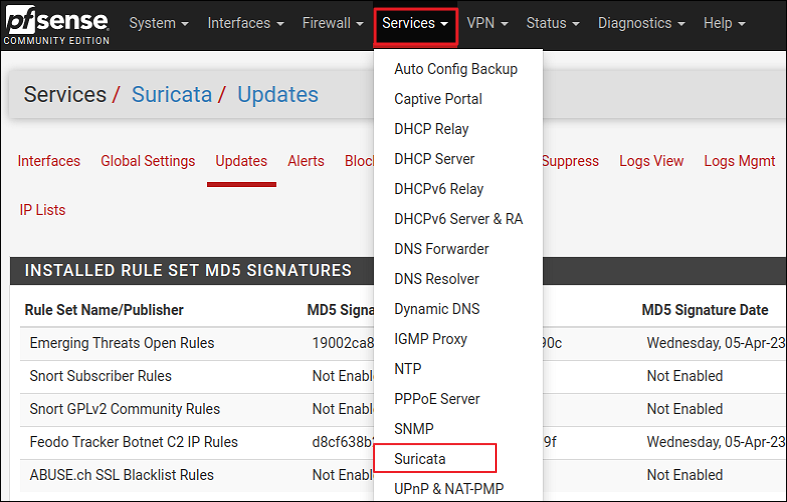
Task: Open DNS Resolver menu item
Action: coord(436,279)
